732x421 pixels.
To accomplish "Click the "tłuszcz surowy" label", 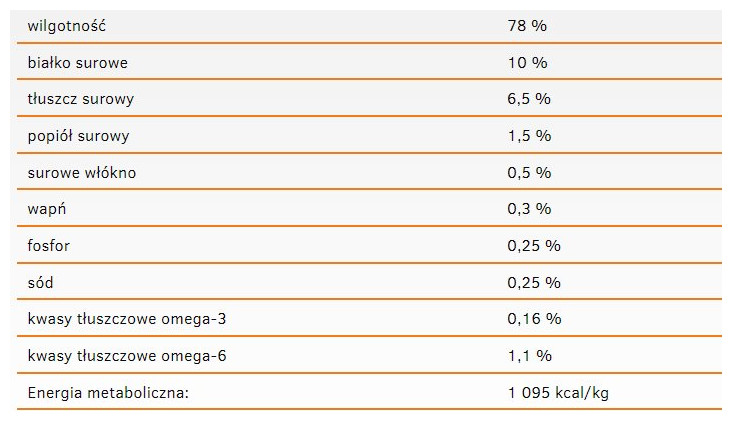I will 81,99.
